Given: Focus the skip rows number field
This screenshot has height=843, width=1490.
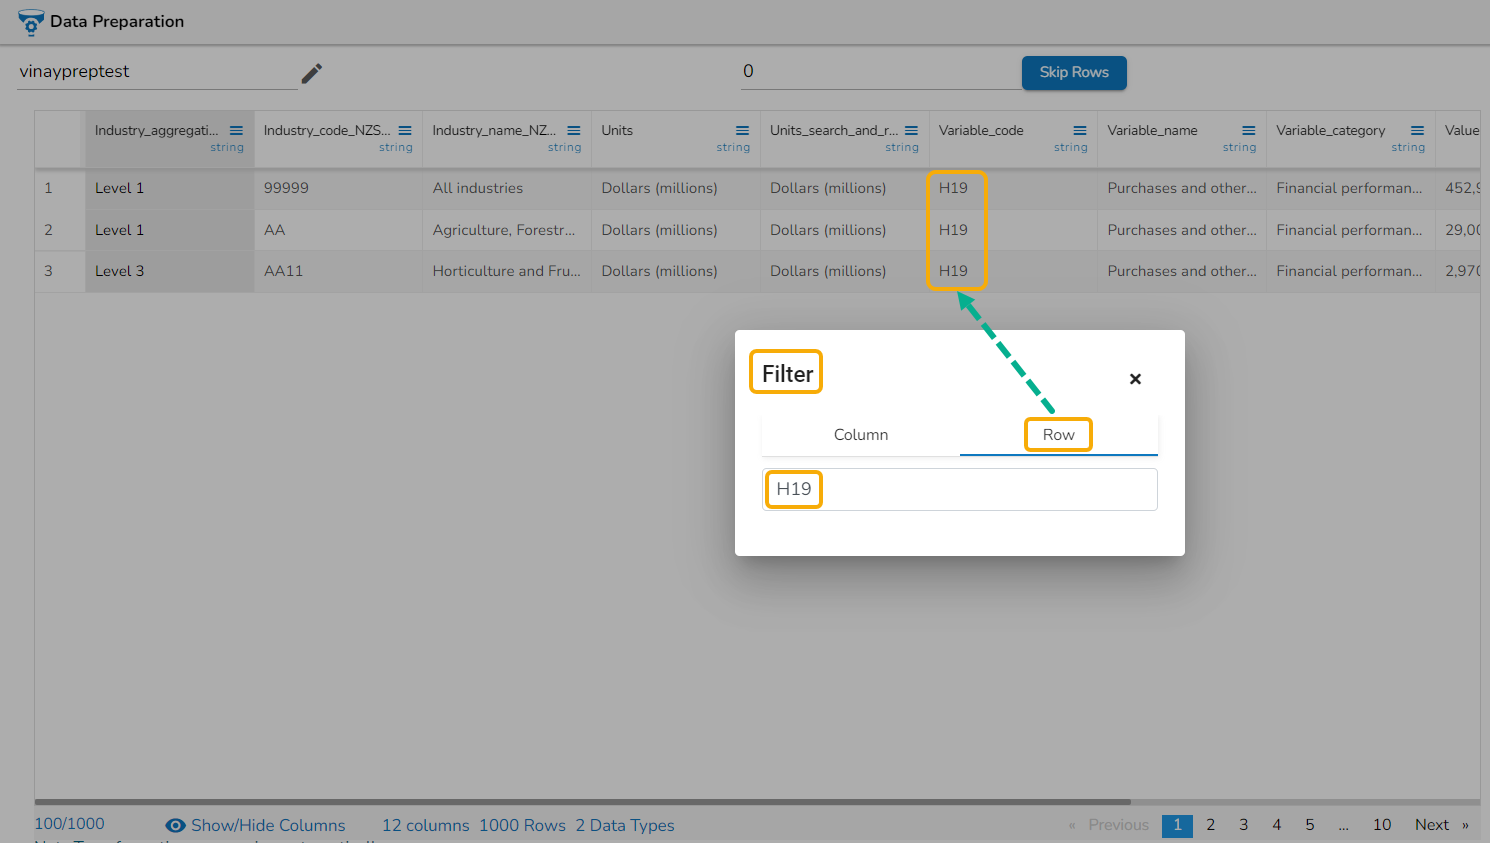Looking at the screenshot, I should [x=880, y=72].
